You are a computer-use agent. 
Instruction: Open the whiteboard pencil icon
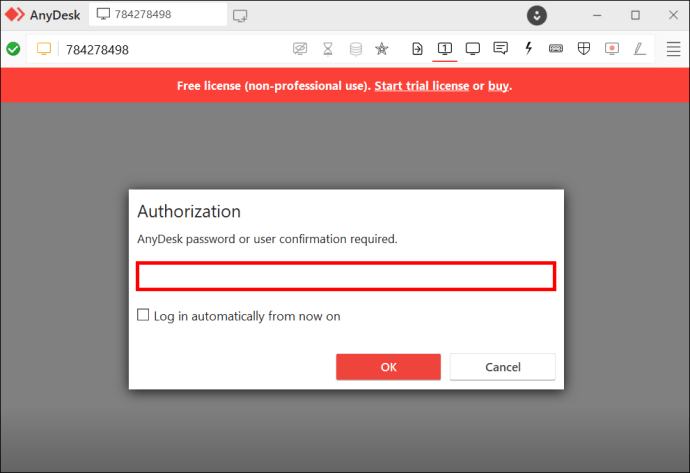[639, 48]
